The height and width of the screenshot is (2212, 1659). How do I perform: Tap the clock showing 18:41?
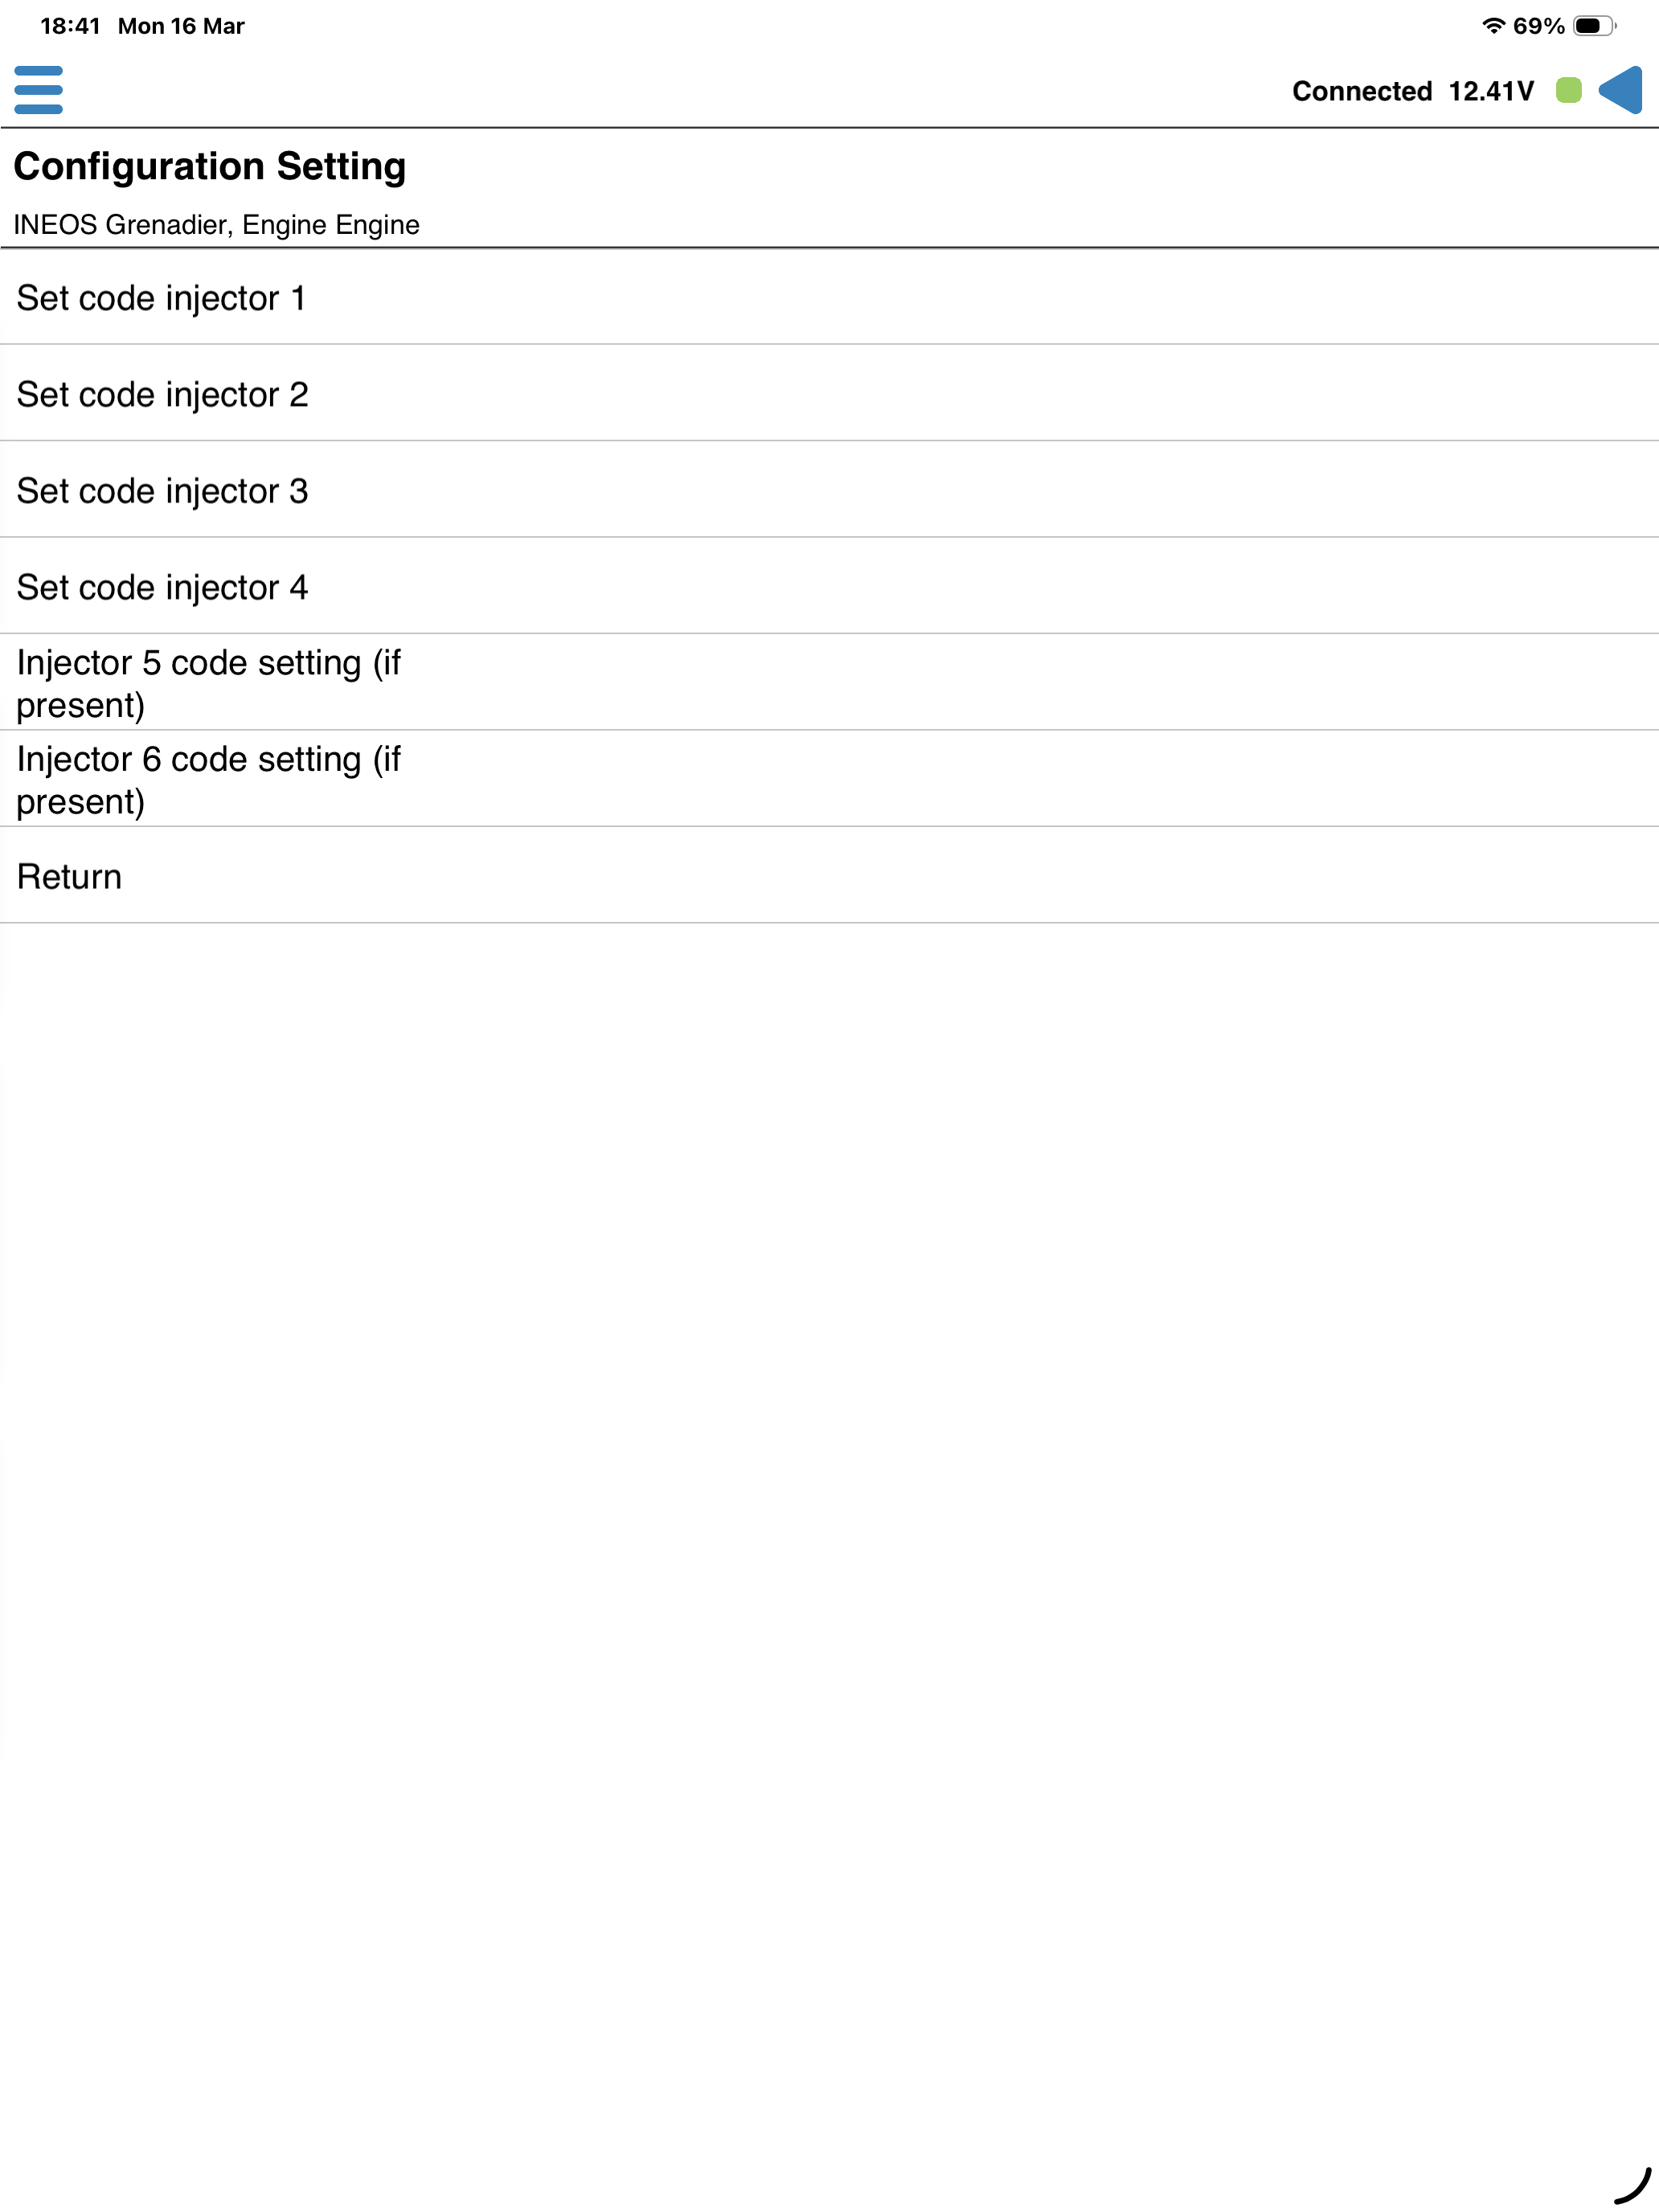(x=68, y=26)
